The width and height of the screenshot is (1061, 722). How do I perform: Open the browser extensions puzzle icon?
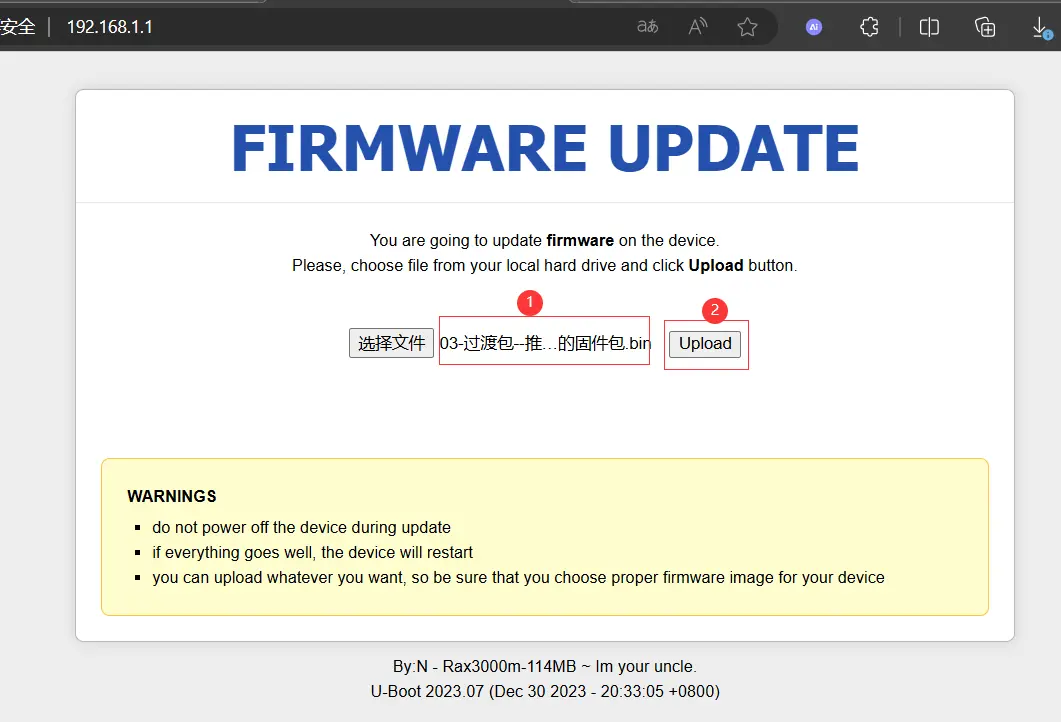[x=870, y=27]
